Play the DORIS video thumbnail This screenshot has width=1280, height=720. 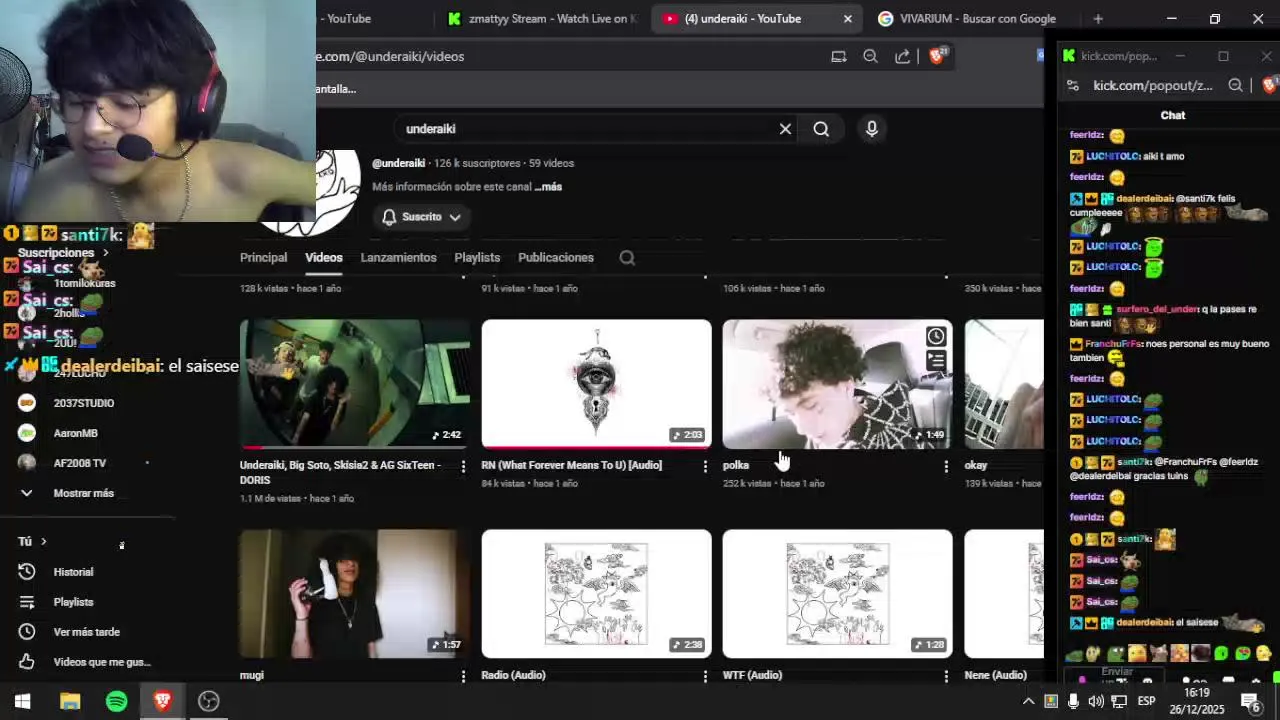point(355,384)
